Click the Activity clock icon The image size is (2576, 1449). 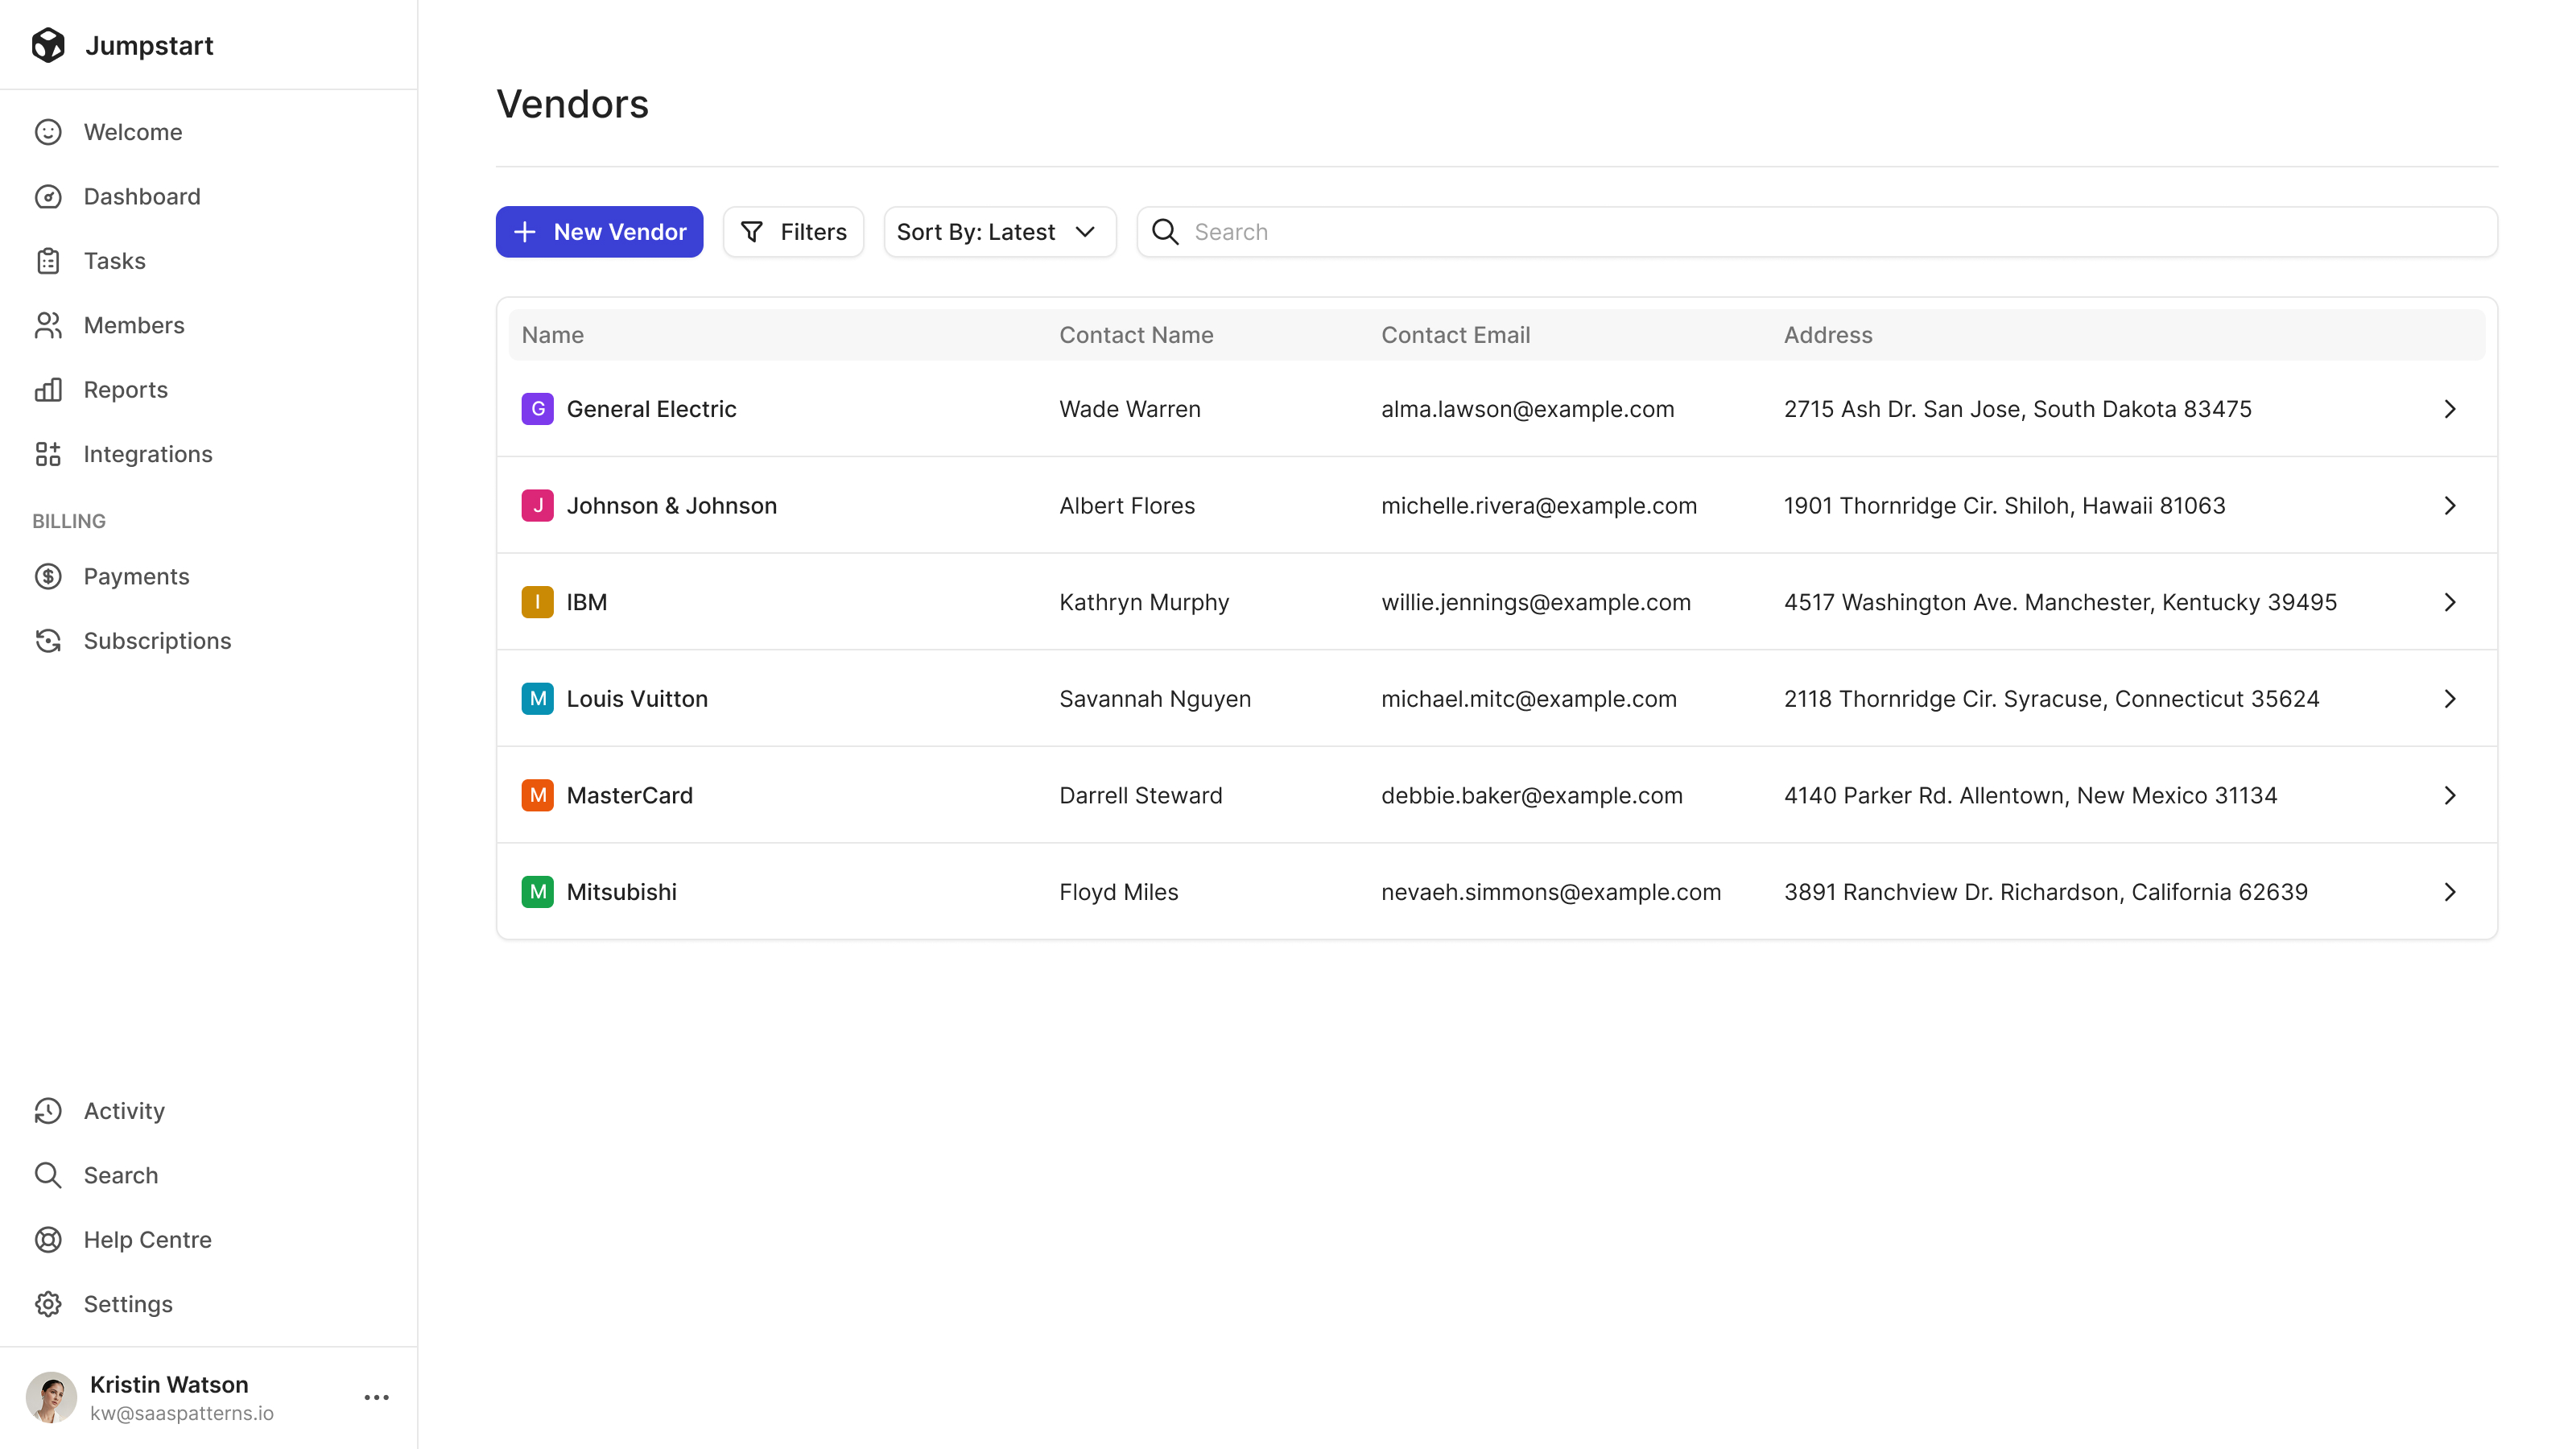click(x=48, y=1111)
